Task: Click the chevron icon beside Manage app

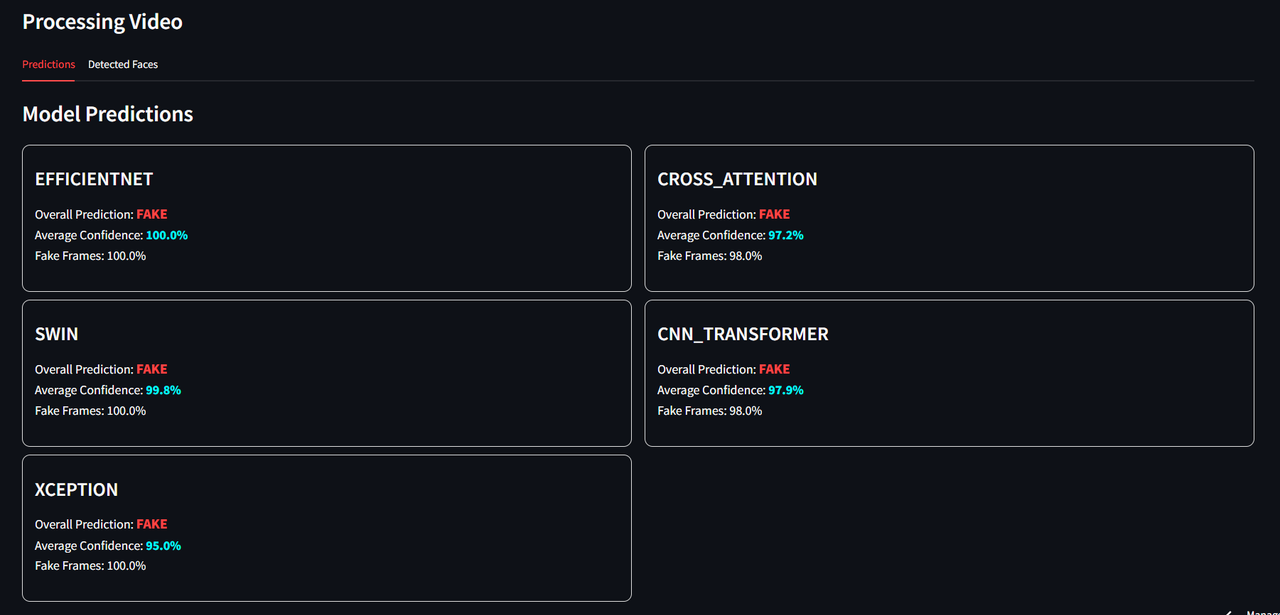Action: click(x=1229, y=612)
